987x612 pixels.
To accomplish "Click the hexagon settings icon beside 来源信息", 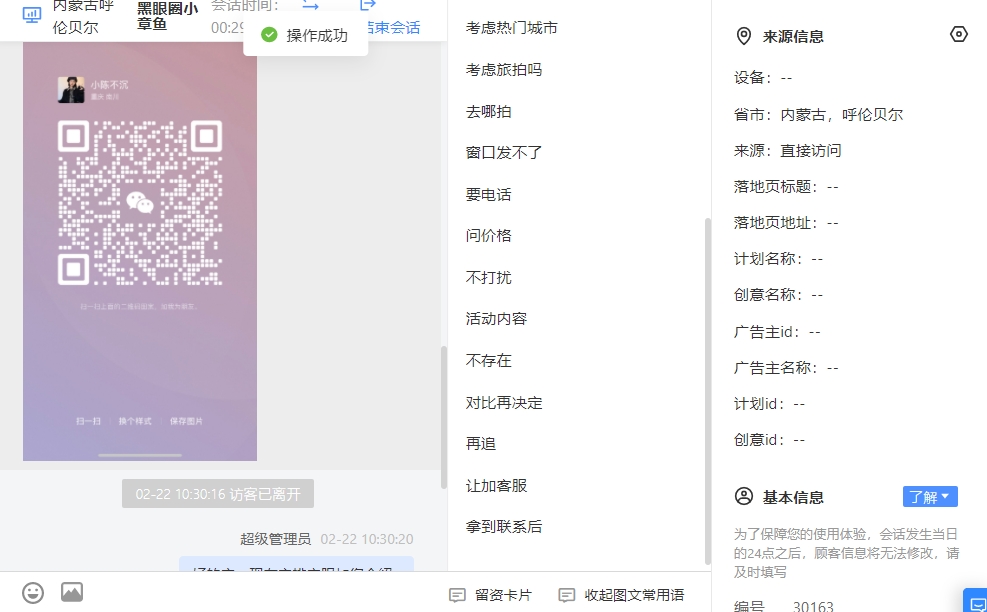I will [958, 34].
